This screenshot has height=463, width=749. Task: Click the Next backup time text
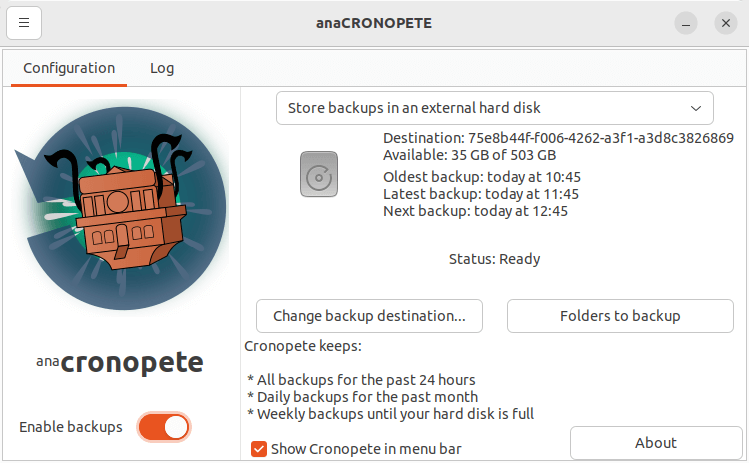point(475,211)
